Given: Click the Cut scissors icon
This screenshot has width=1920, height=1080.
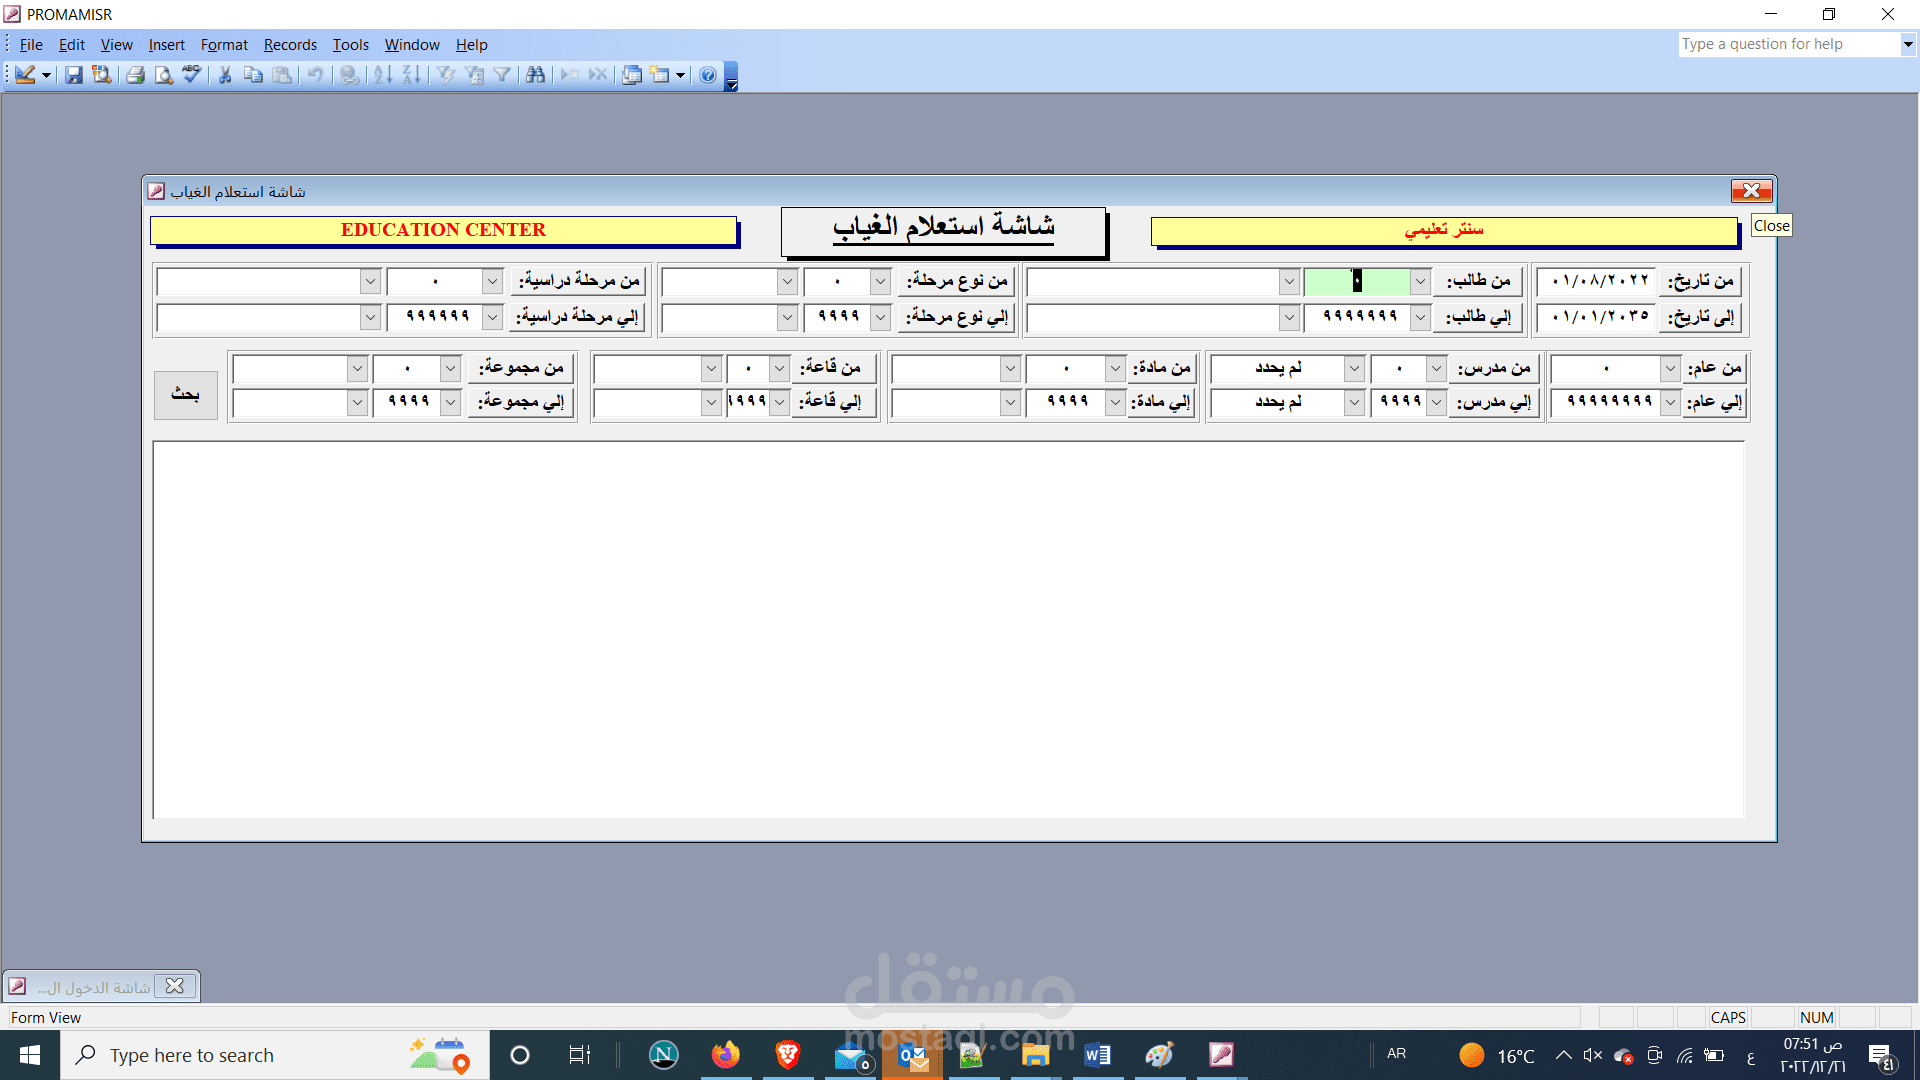Looking at the screenshot, I should (225, 75).
